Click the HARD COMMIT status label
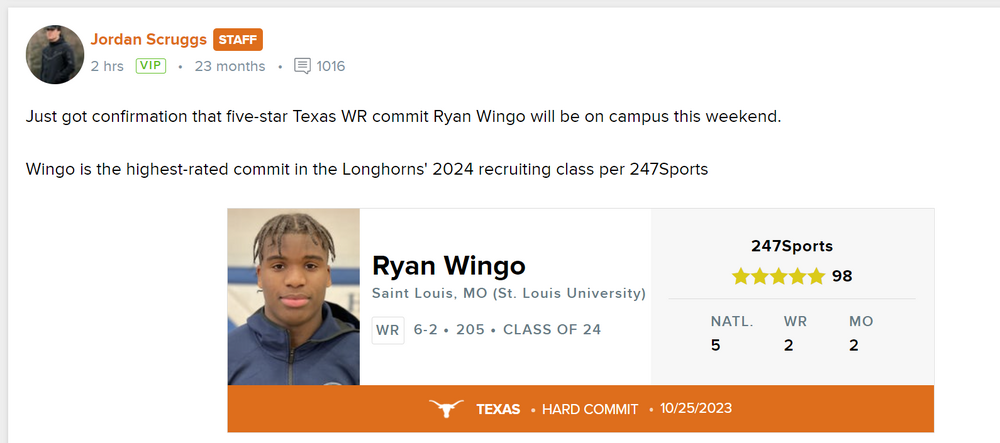The height and width of the screenshot is (443, 1000). pyautogui.click(x=590, y=409)
